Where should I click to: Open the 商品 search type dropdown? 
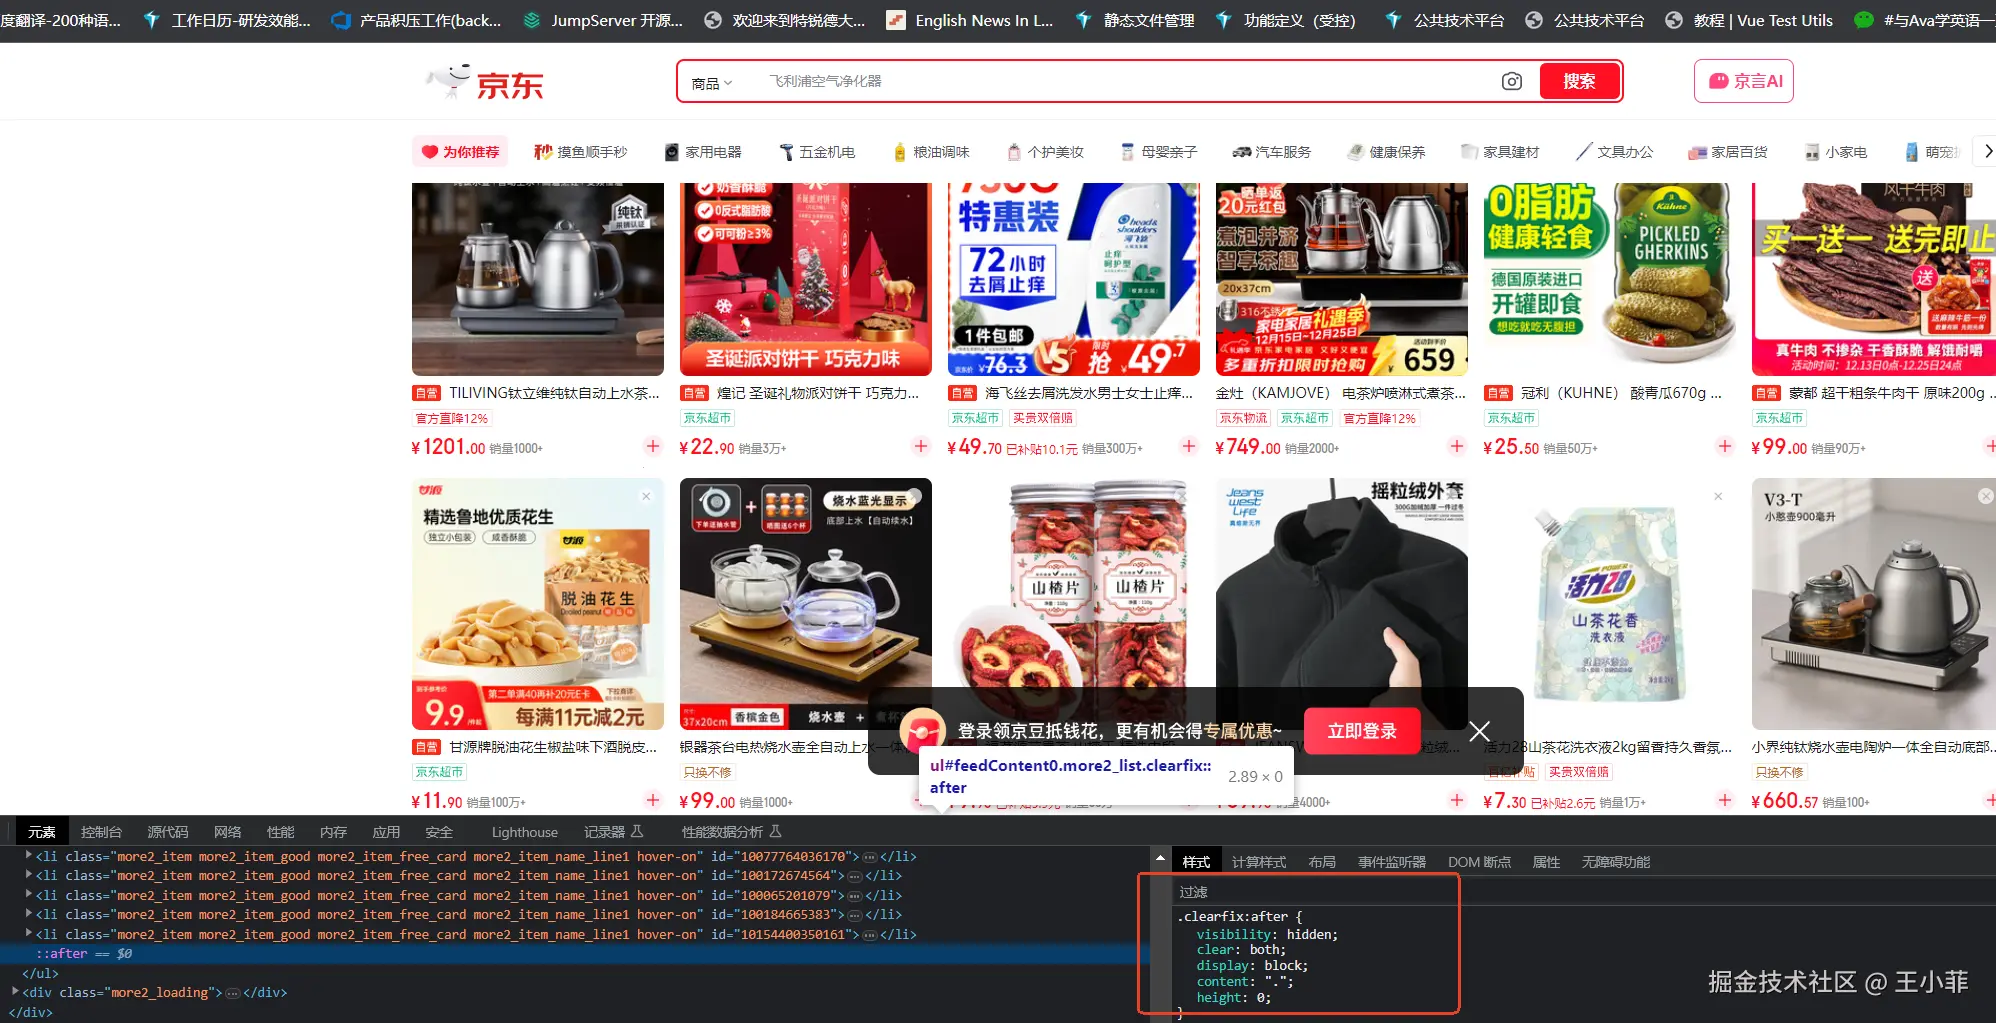pyautogui.click(x=711, y=83)
